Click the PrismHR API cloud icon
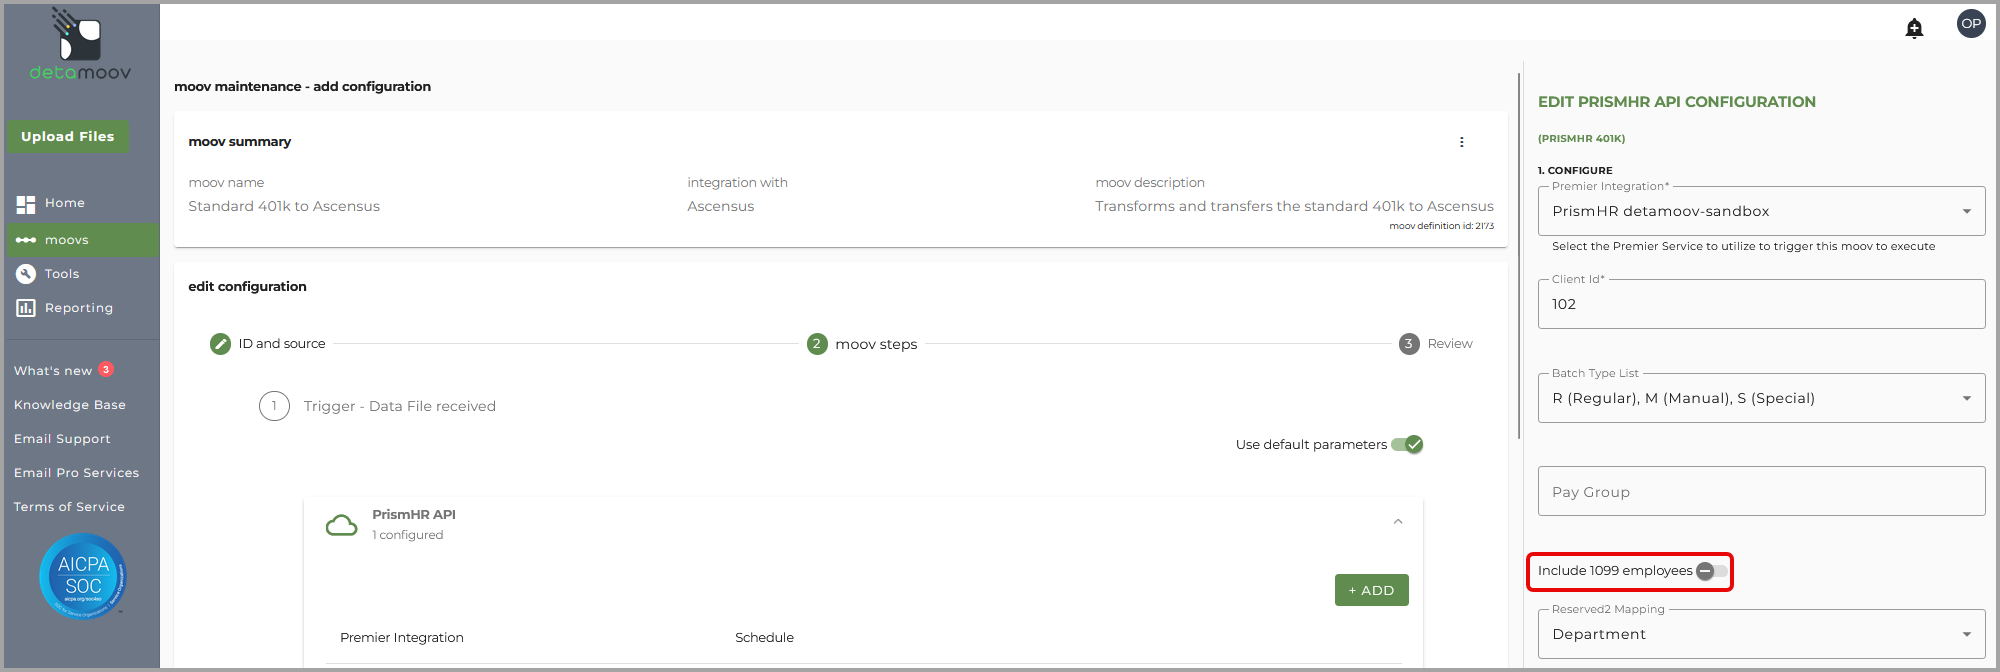Screen dimensions: 2000x672 click(x=342, y=525)
